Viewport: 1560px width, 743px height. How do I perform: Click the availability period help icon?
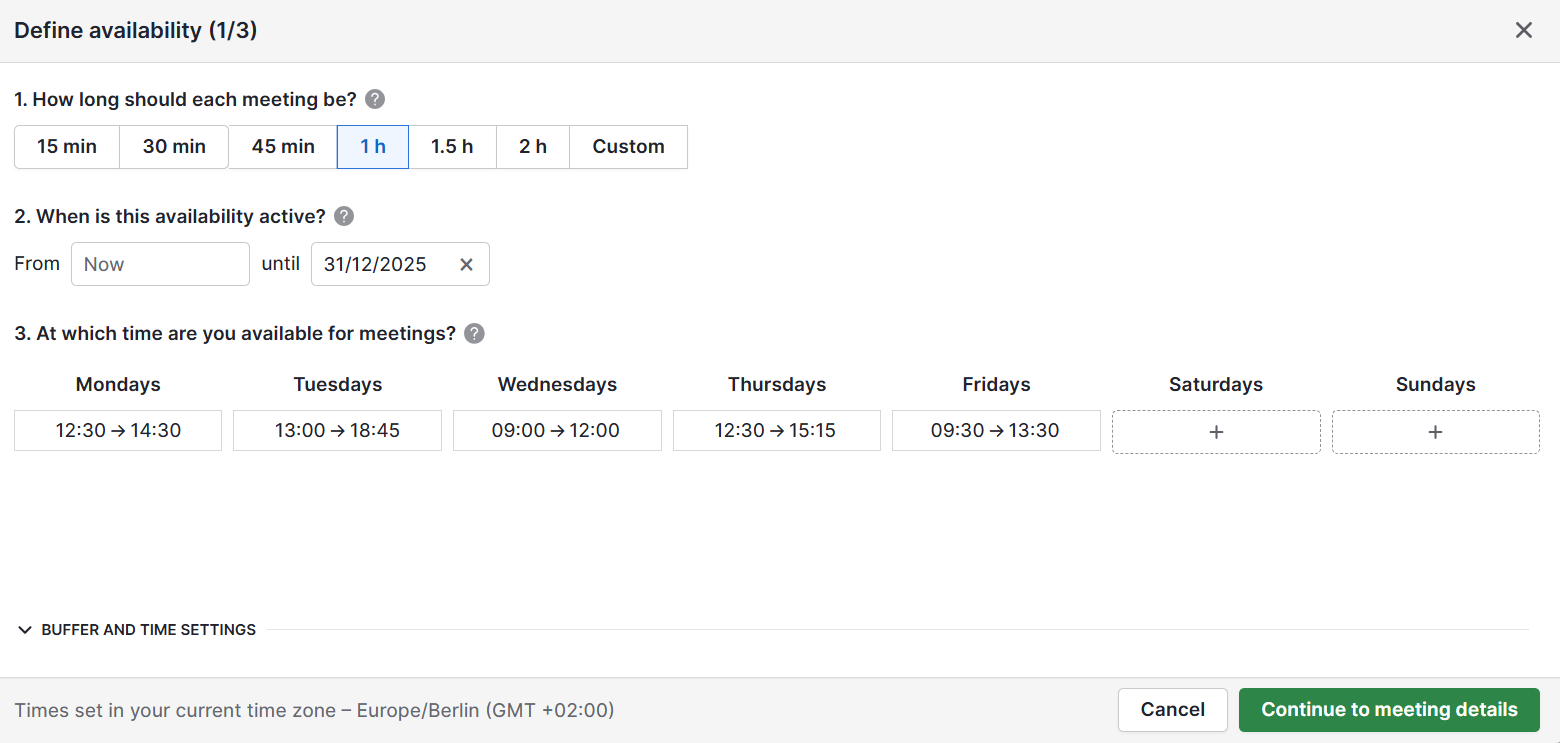point(343,216)
